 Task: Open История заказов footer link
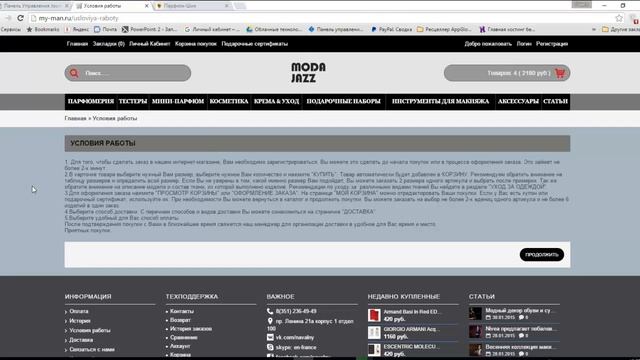(191, 329)
